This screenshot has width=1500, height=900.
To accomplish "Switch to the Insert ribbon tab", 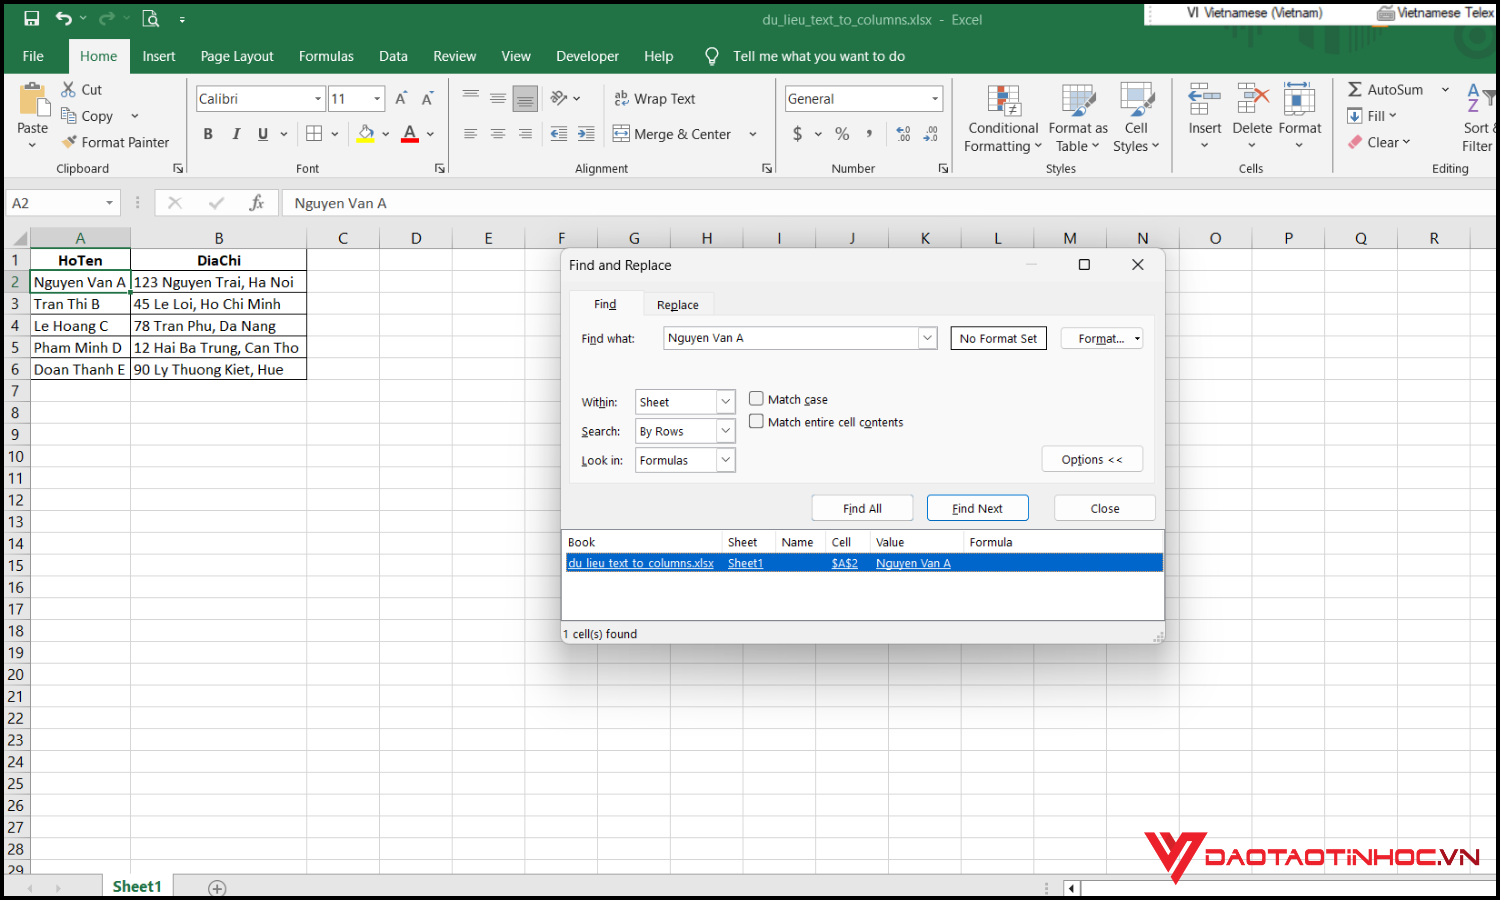I will coord(159,56).
